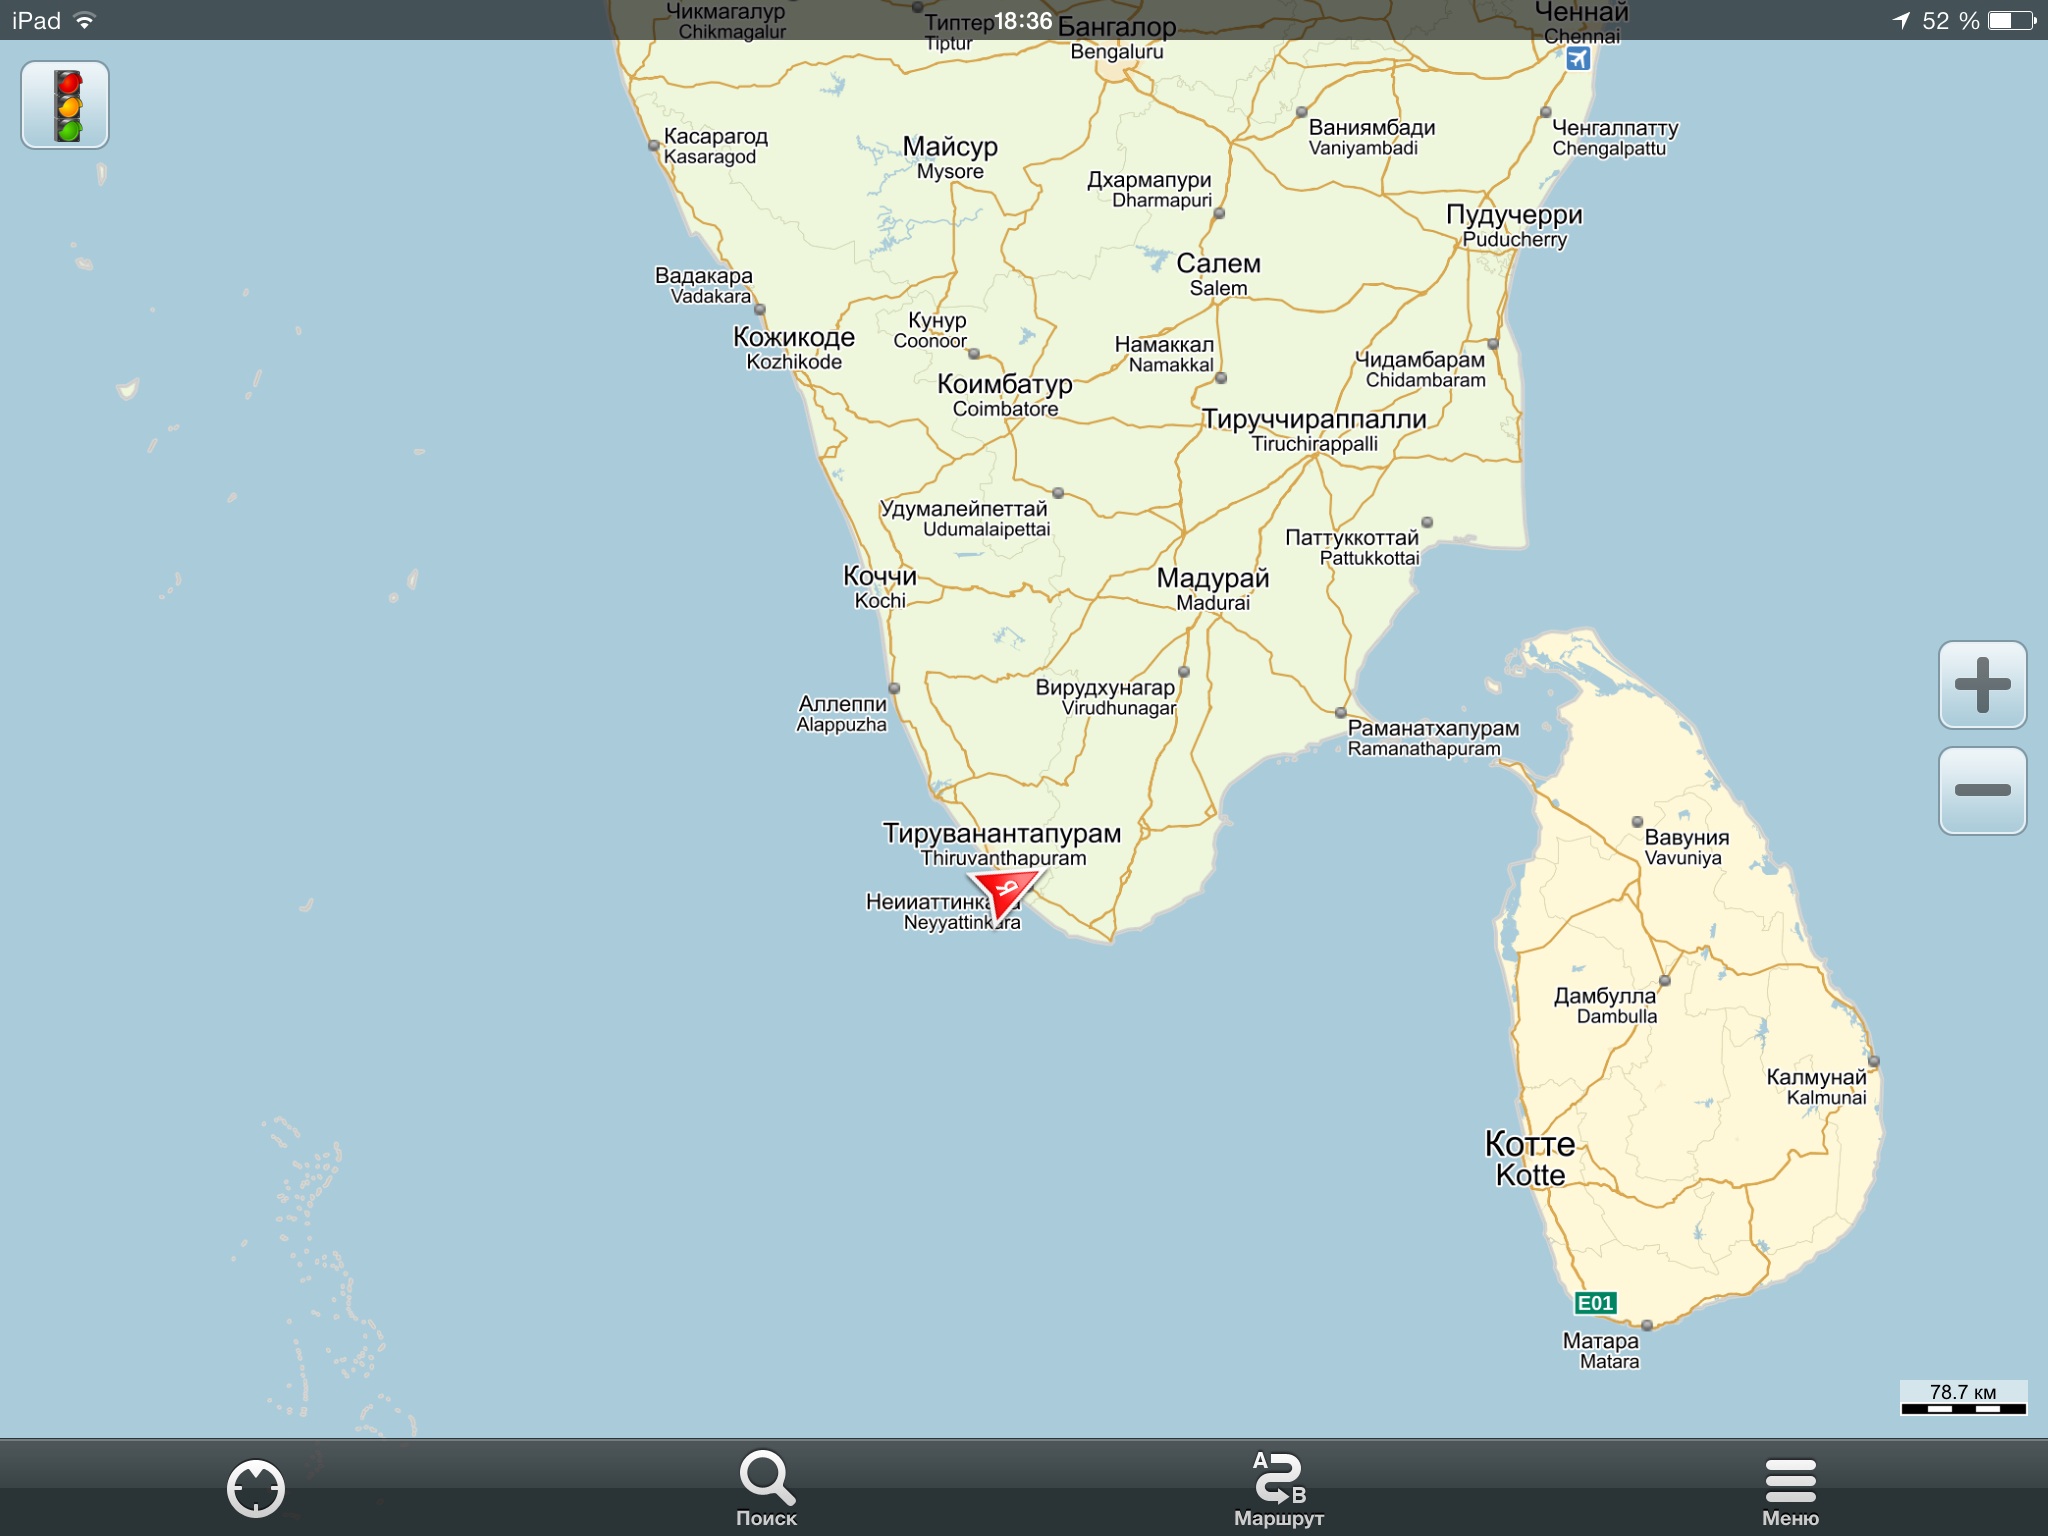Select the Дамбулла Dambulla label
Viewport: 2048px width, 1536px height.
pos(1605,1005)
